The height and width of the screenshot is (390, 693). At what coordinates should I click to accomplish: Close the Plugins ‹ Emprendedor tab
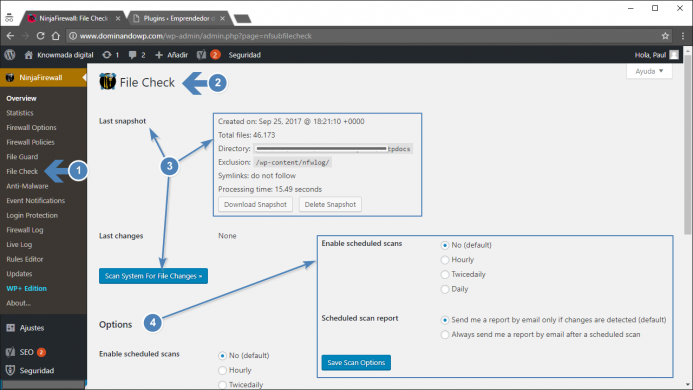(x=222, y=18)
